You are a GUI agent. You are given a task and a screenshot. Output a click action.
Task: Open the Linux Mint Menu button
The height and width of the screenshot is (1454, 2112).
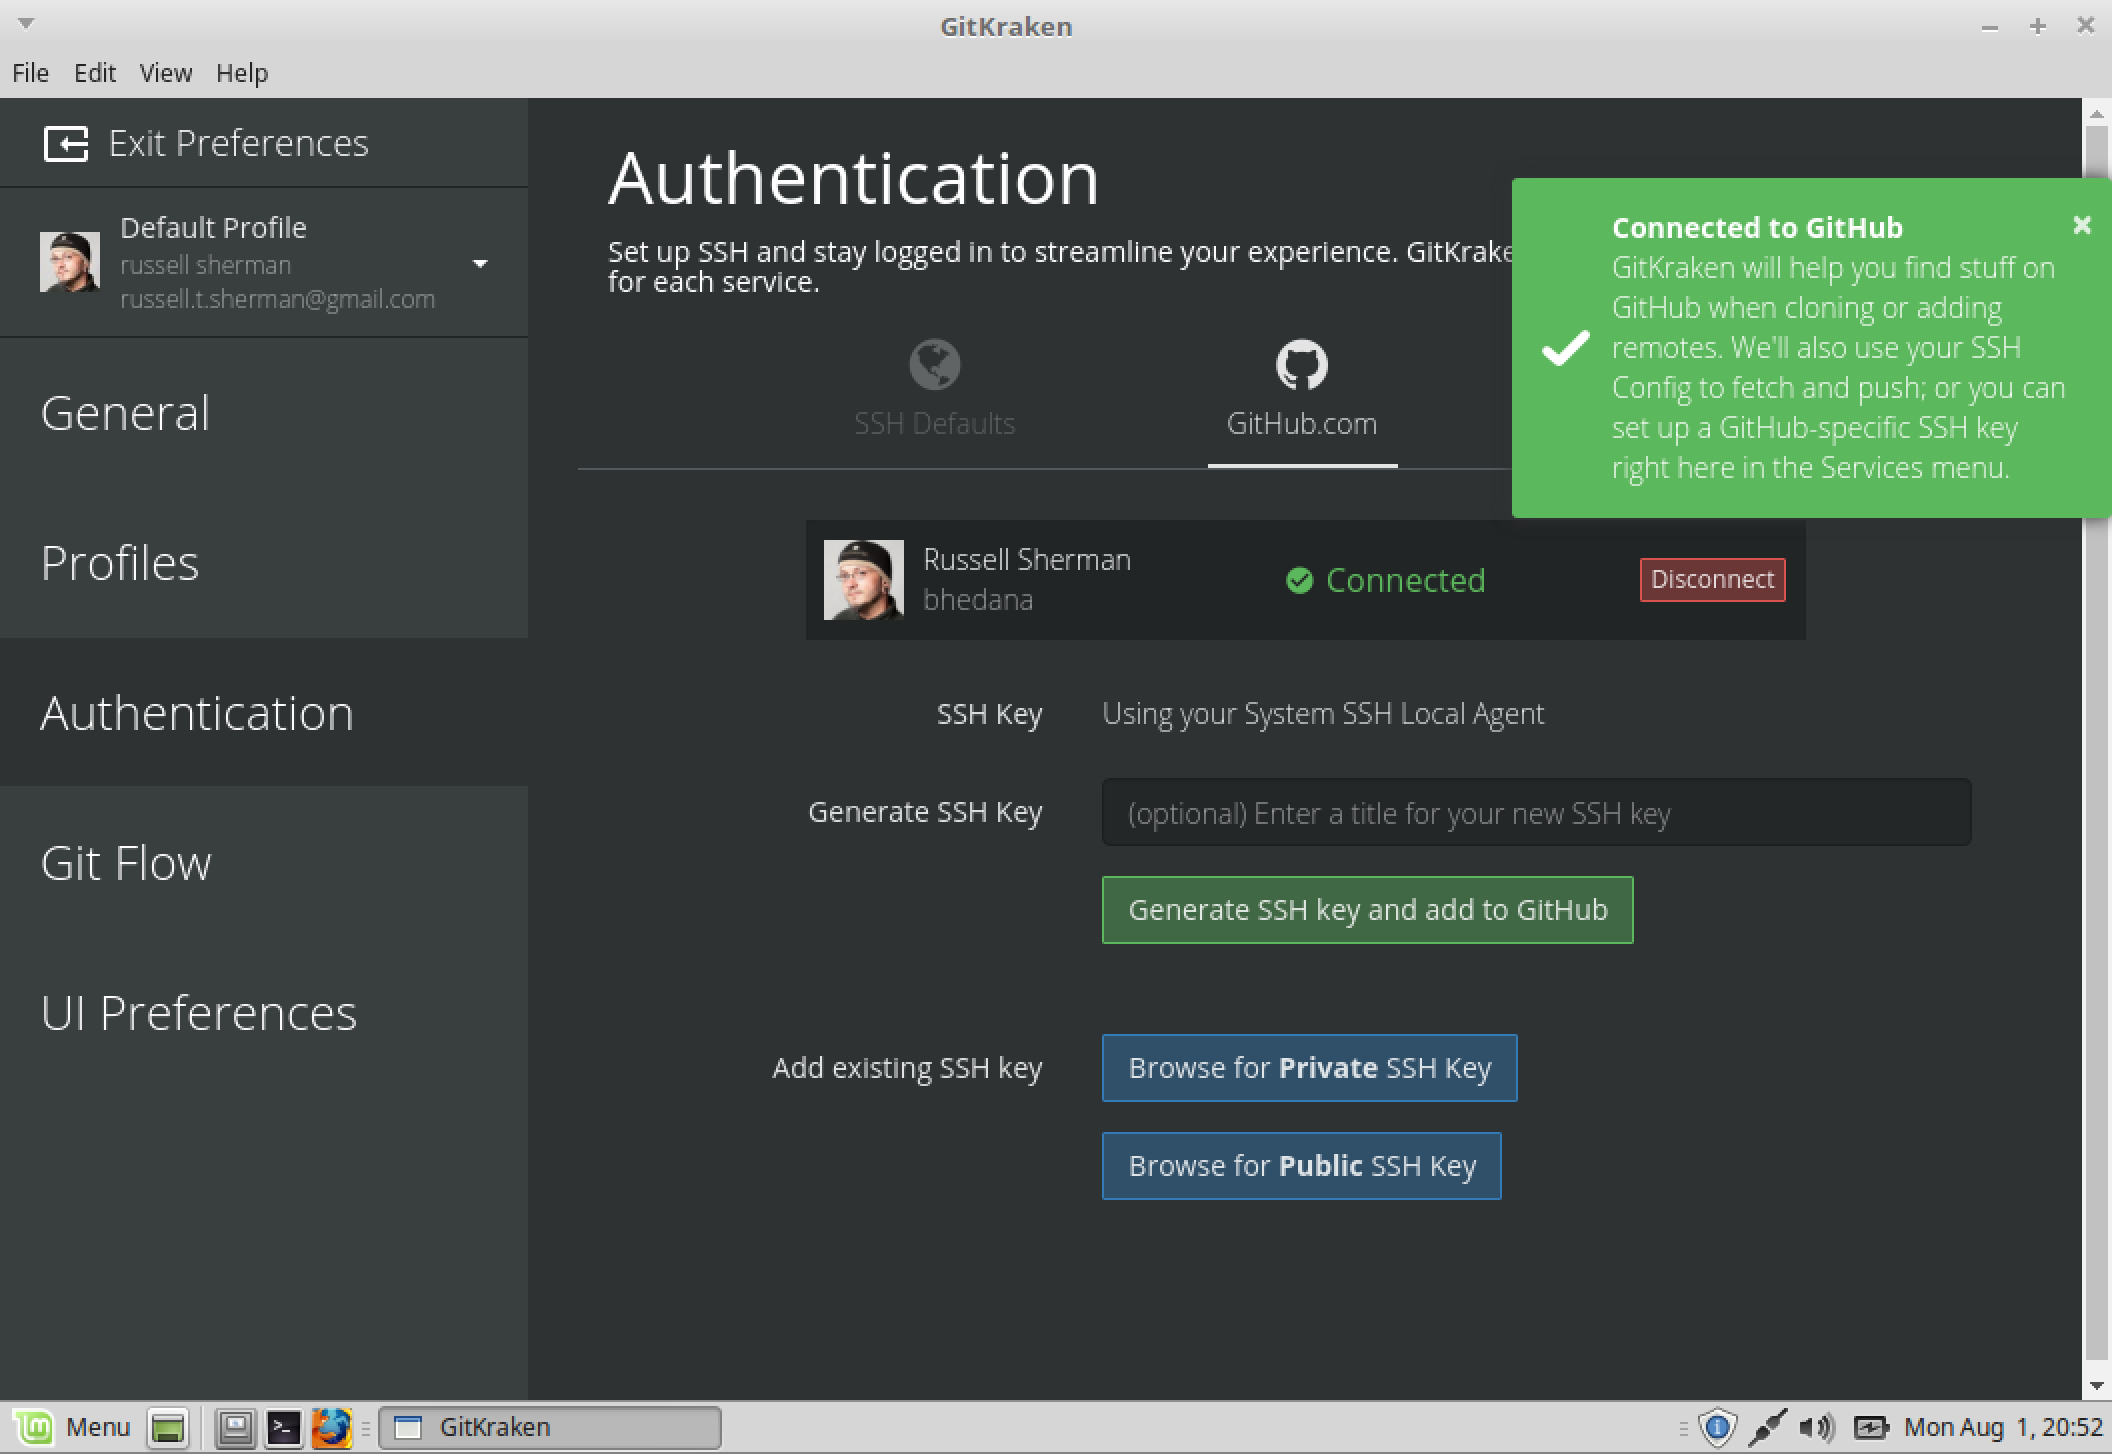click(72, 1427)
